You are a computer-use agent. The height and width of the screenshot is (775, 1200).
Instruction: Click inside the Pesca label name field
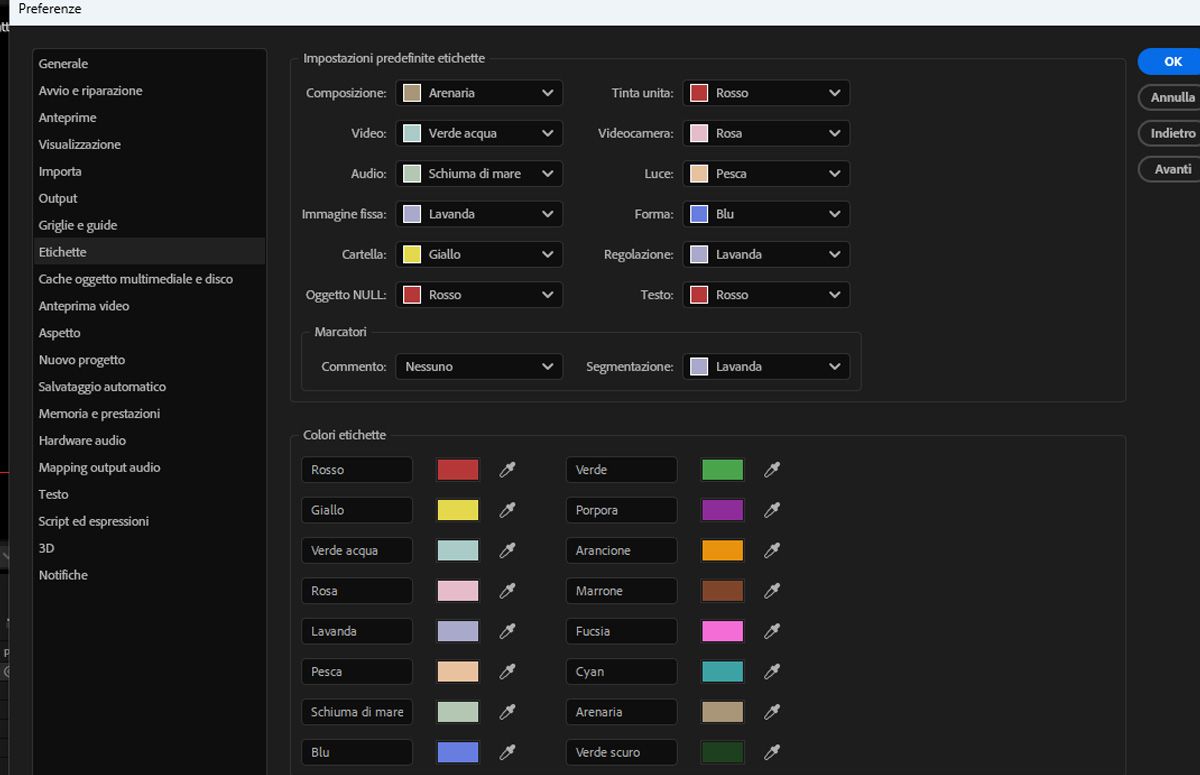pos(357,671)
